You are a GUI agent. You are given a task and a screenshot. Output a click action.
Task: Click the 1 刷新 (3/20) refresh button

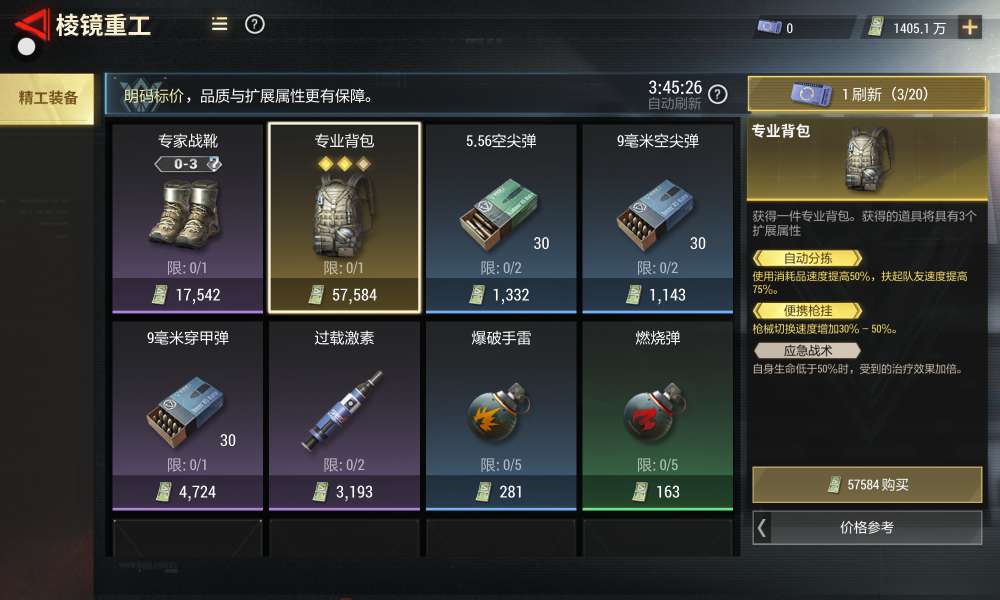coord(867,94)
